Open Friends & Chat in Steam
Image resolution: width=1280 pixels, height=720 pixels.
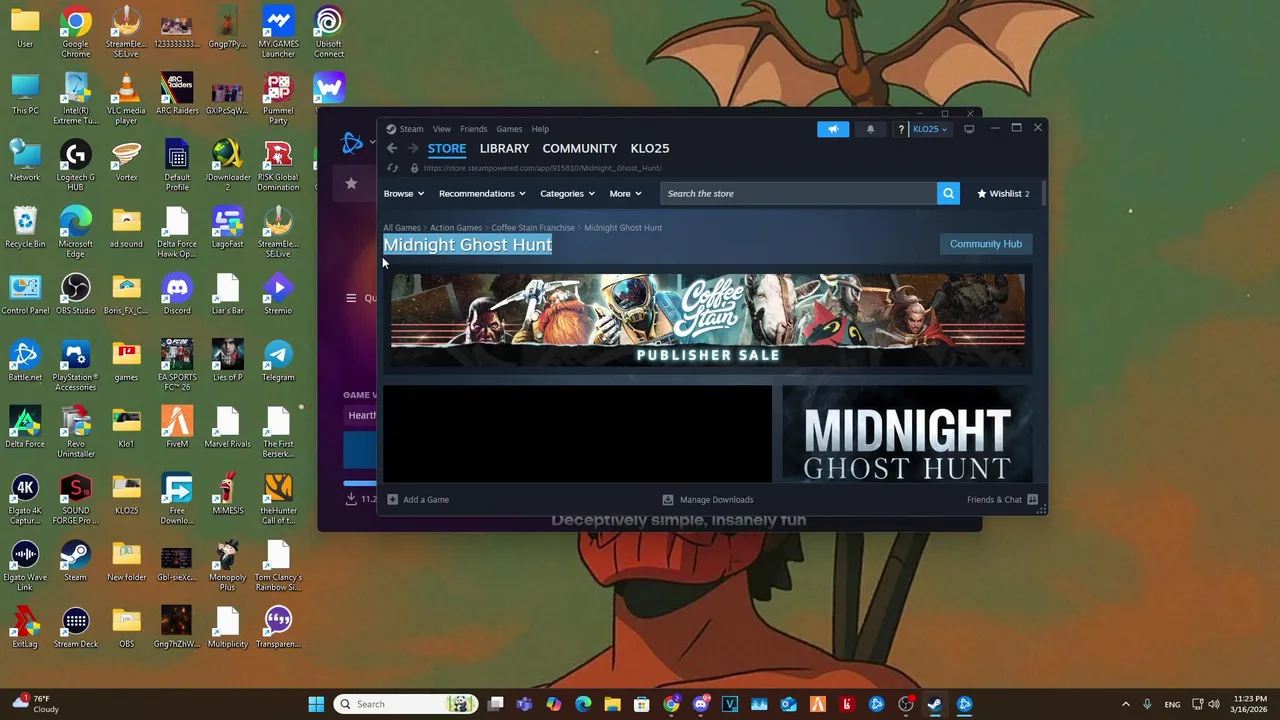[1002, 499]
